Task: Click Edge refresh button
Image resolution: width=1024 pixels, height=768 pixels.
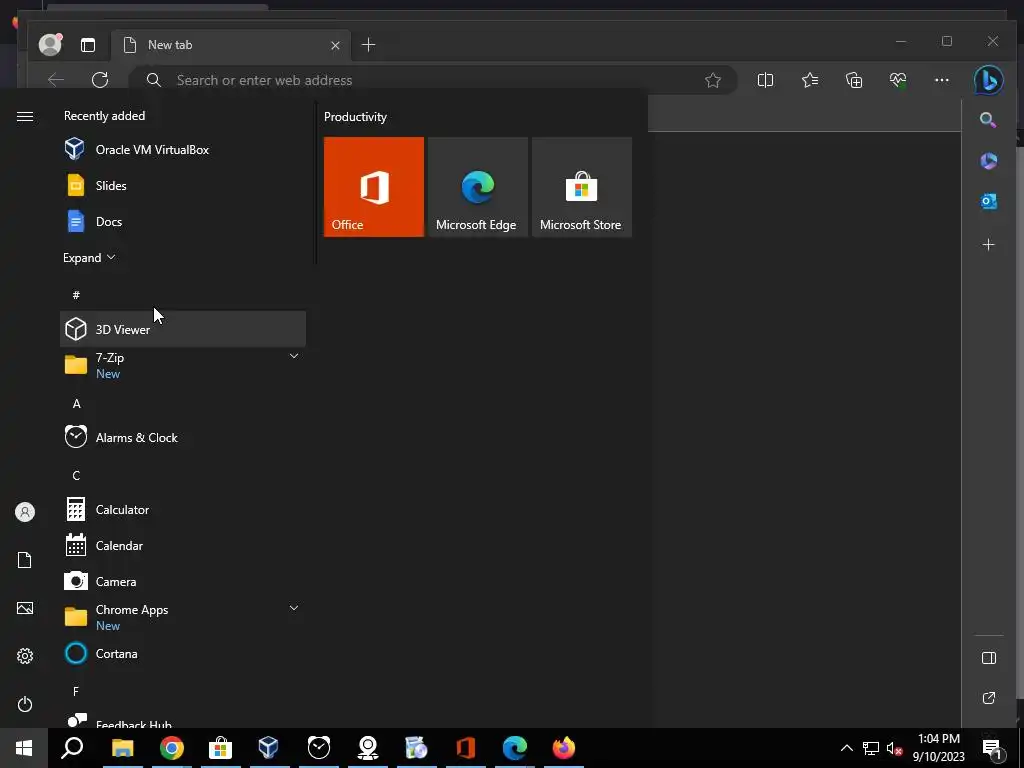Action: coord(100,80)
